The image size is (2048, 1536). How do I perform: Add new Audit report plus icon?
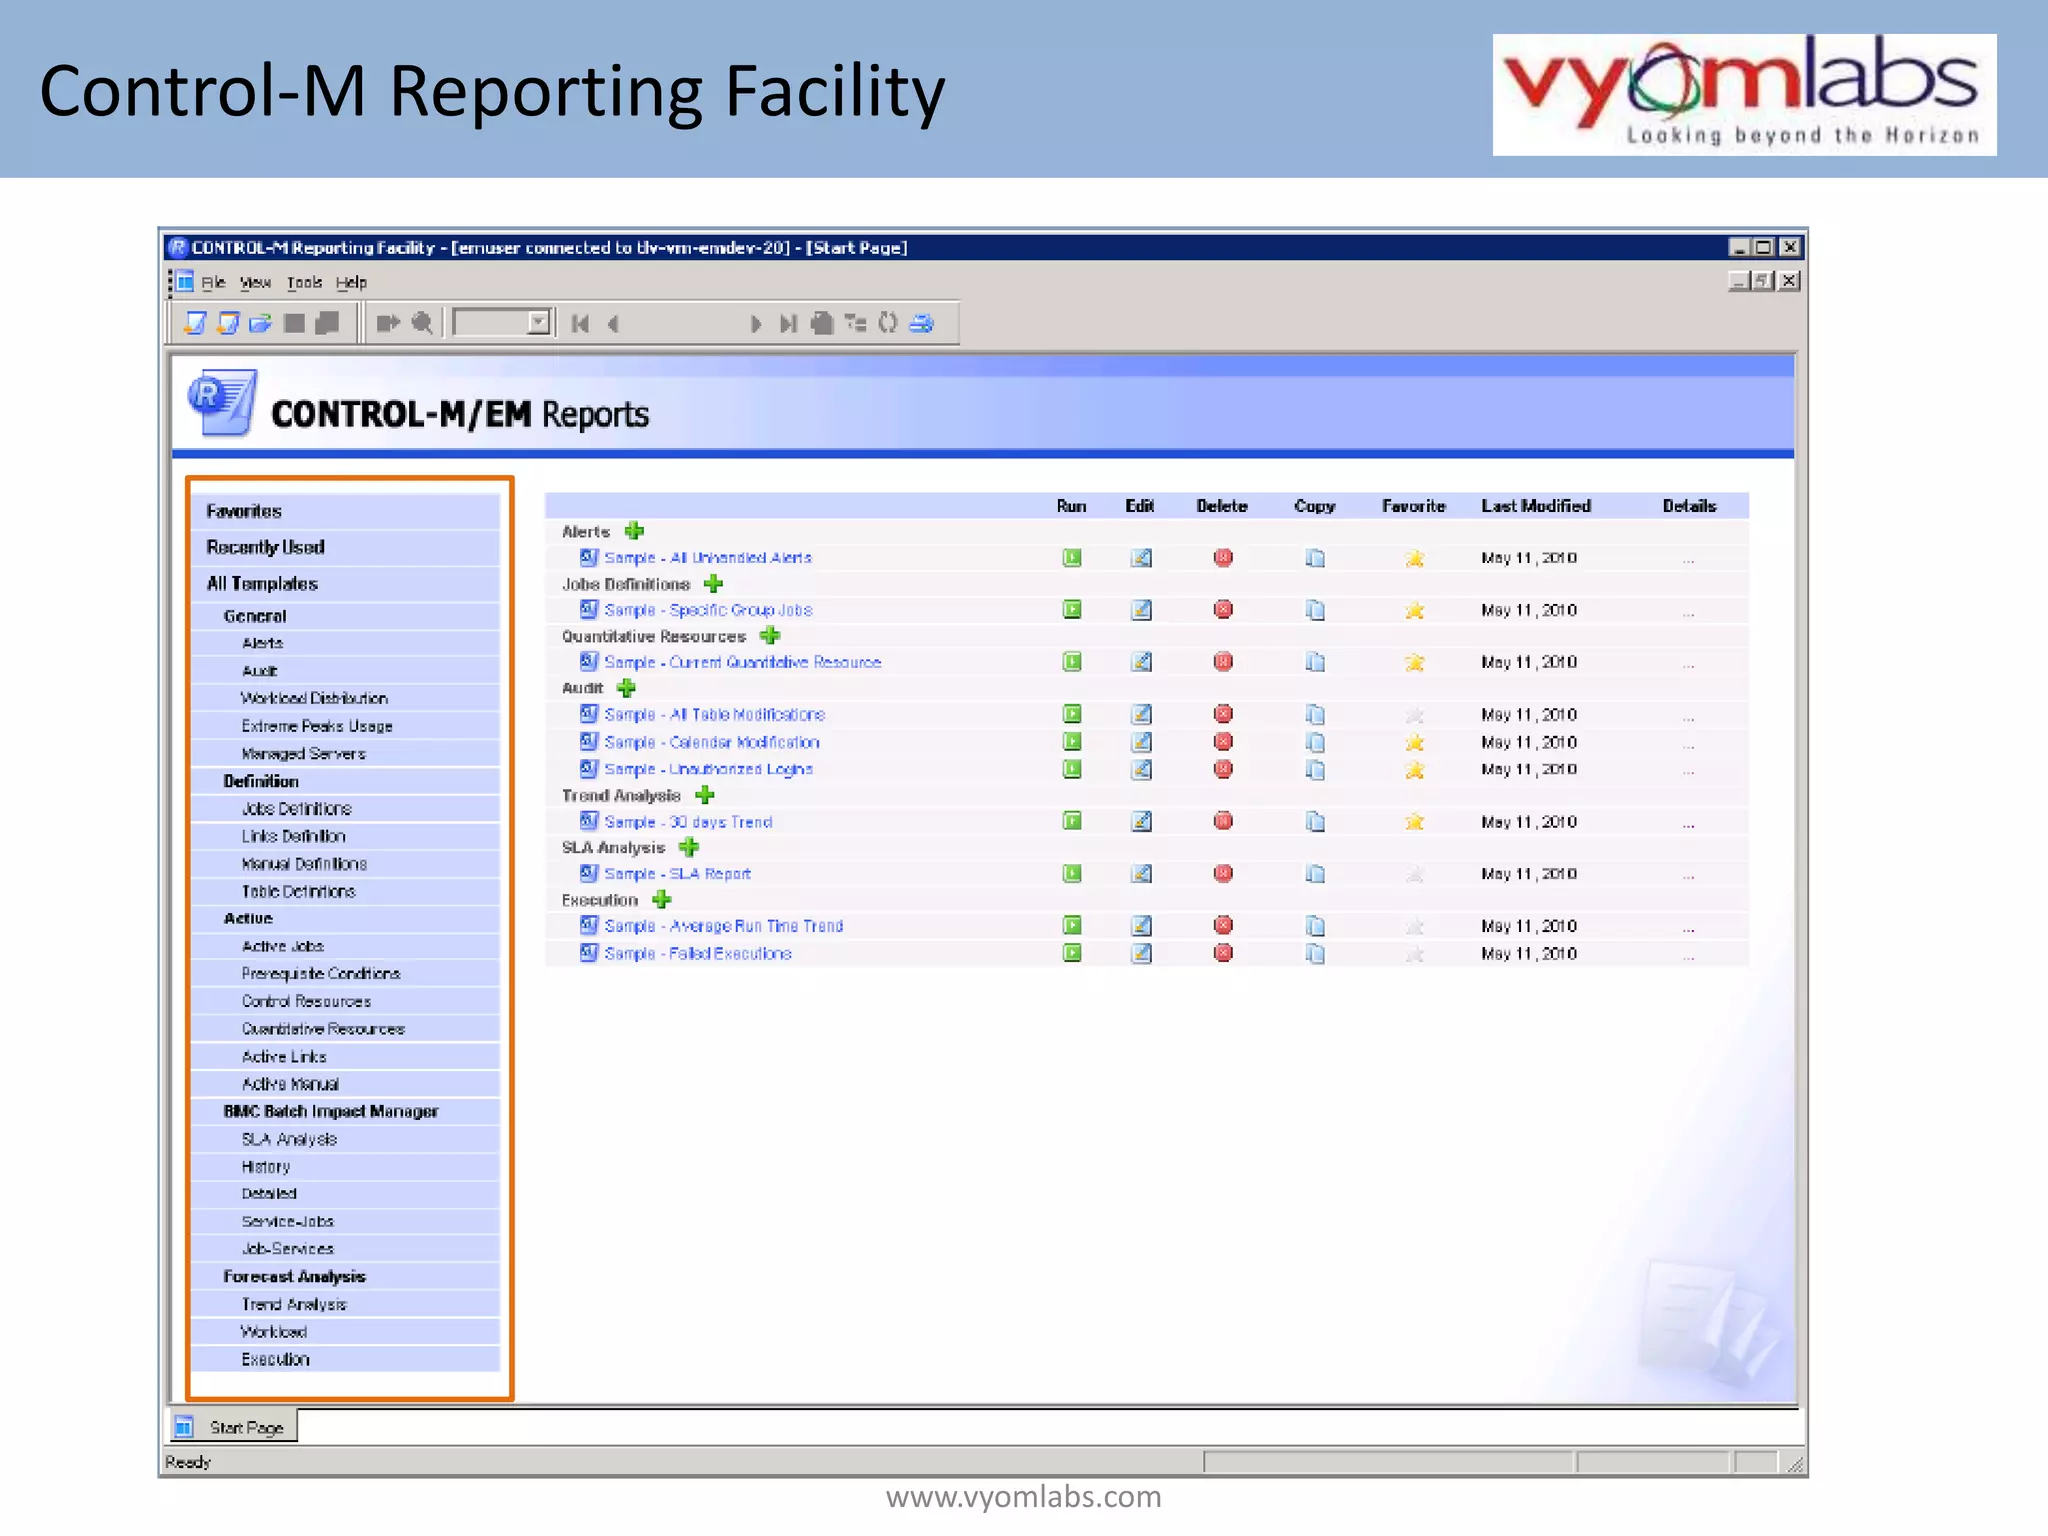[626, 688]
